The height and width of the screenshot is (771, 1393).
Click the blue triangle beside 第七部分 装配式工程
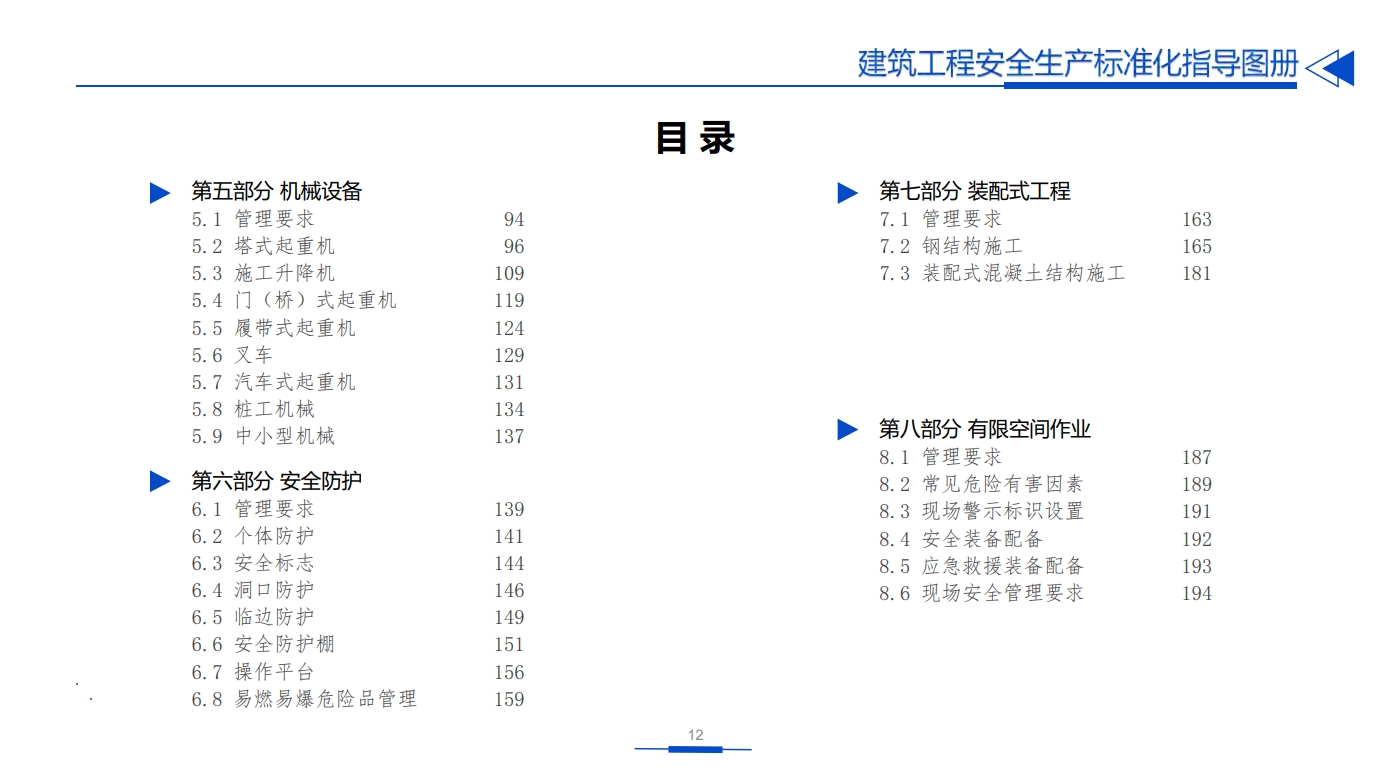click(848, 193)
